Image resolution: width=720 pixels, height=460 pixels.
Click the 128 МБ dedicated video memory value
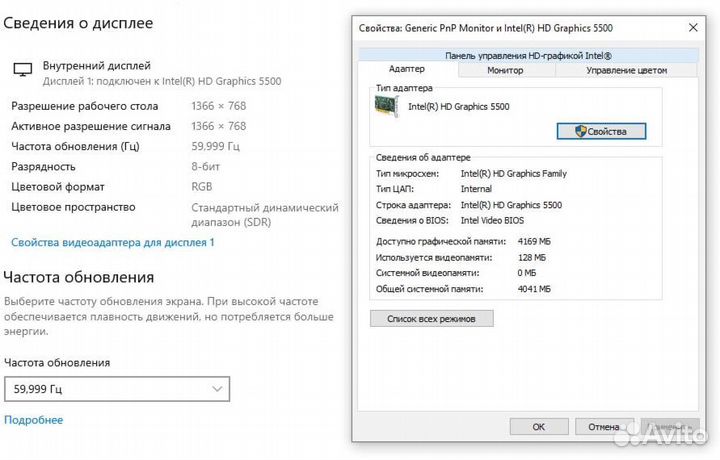point(532,258)
